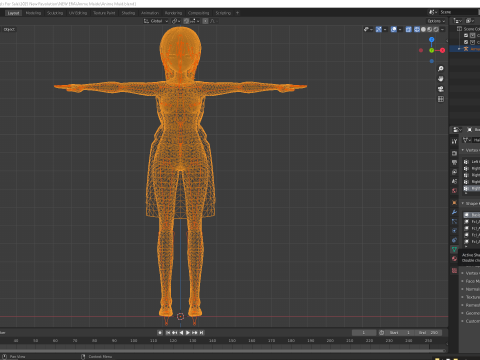Viewport: 480px width, 360px height.
Task: Switch to the Sculpting workspace tab
Action: click(55, 13)
